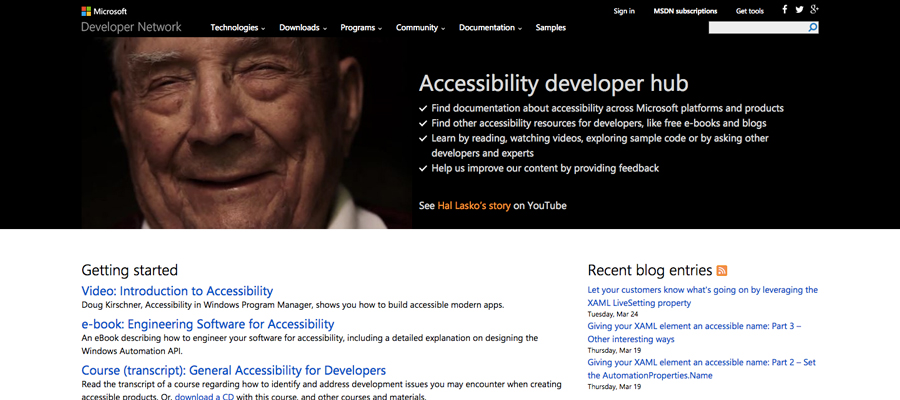
Task: Open the Twitter social icon
Action: (800, 9)
